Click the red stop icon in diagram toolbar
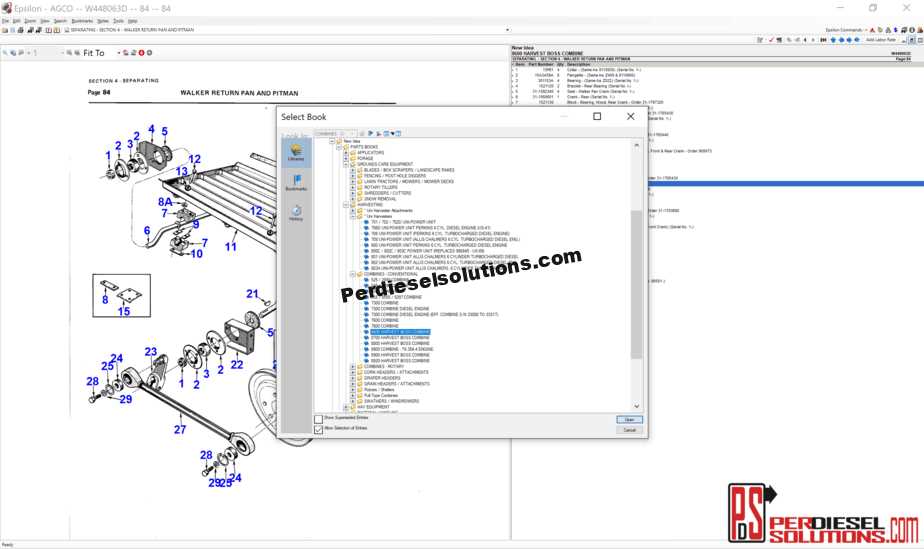 [141, 52]
